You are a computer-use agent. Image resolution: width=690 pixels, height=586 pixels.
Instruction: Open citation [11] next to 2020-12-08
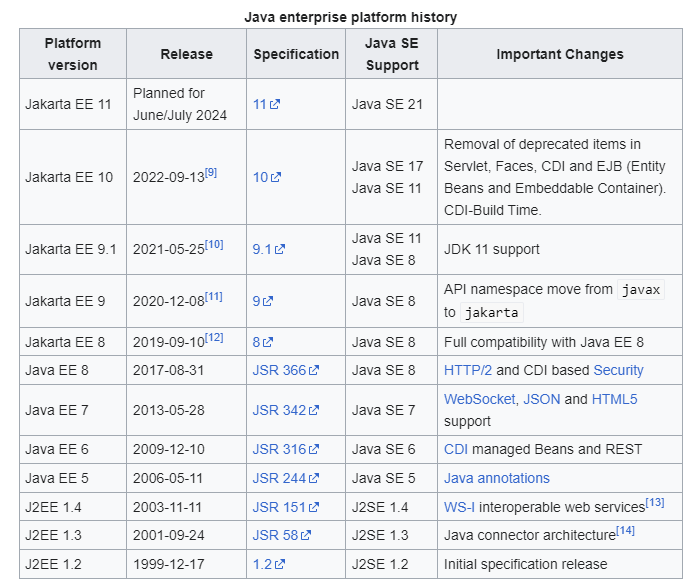(214, 297)
